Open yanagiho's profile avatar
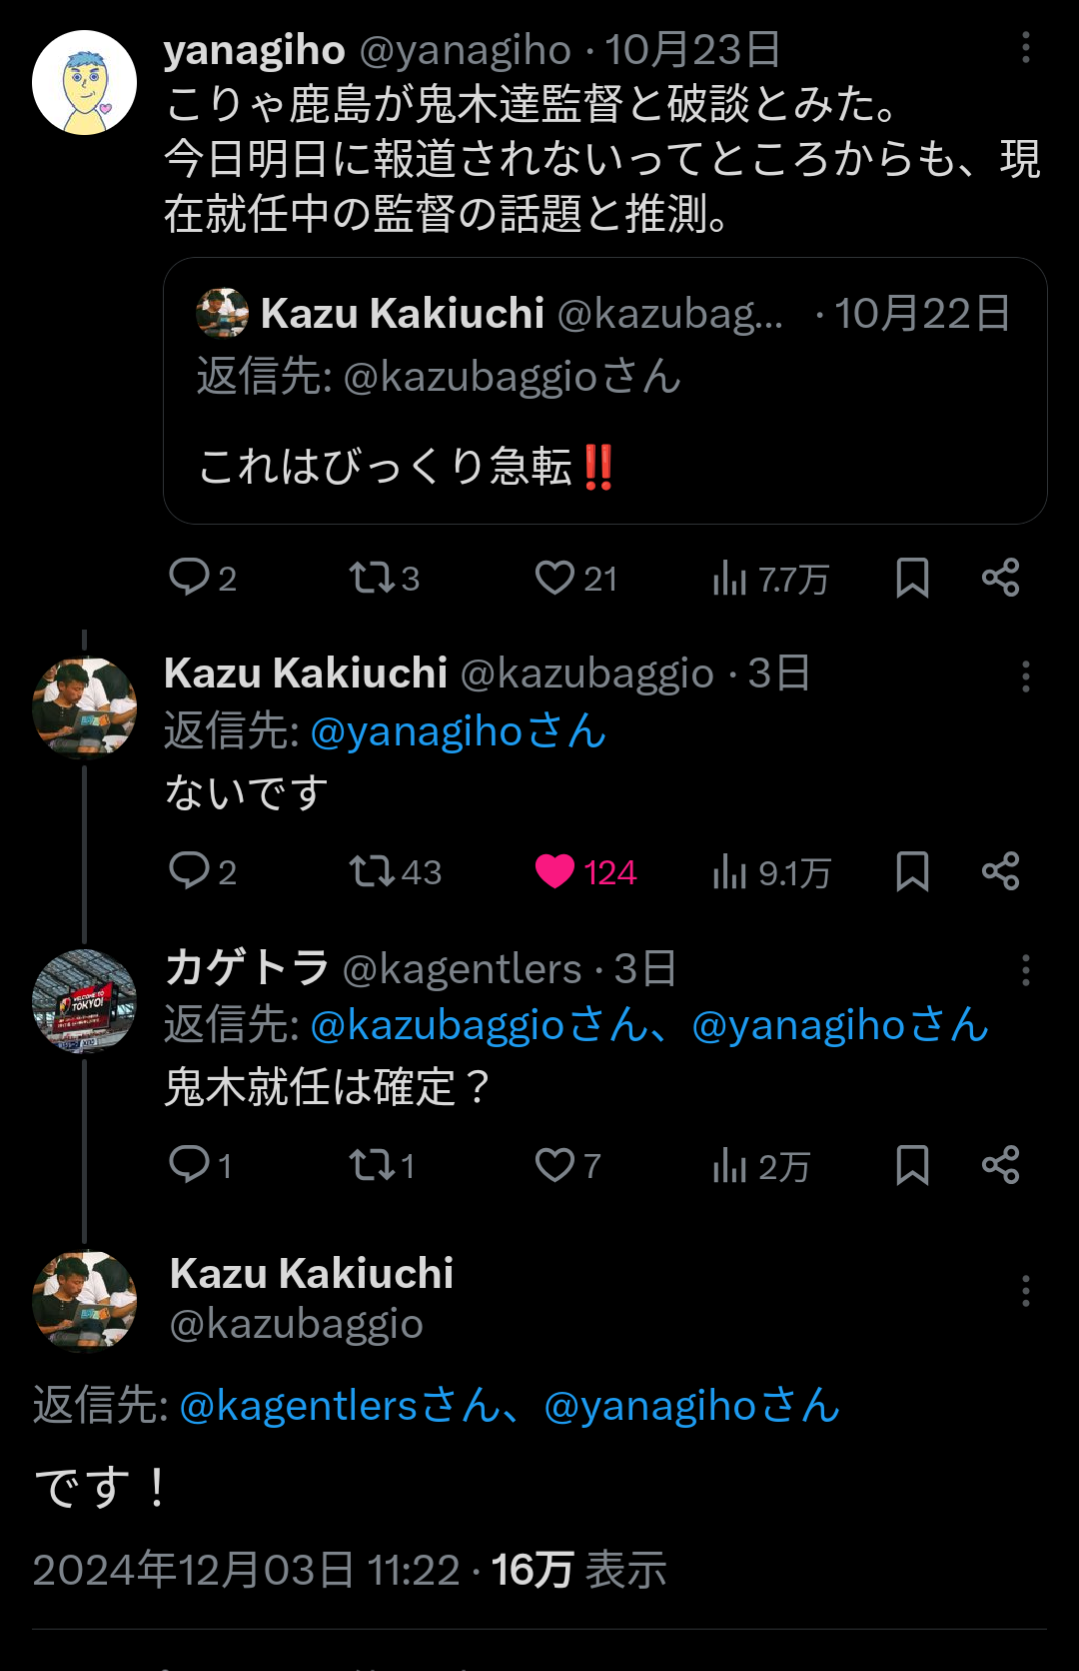This screenshot has width=1079, height=1671. (84, 82)
